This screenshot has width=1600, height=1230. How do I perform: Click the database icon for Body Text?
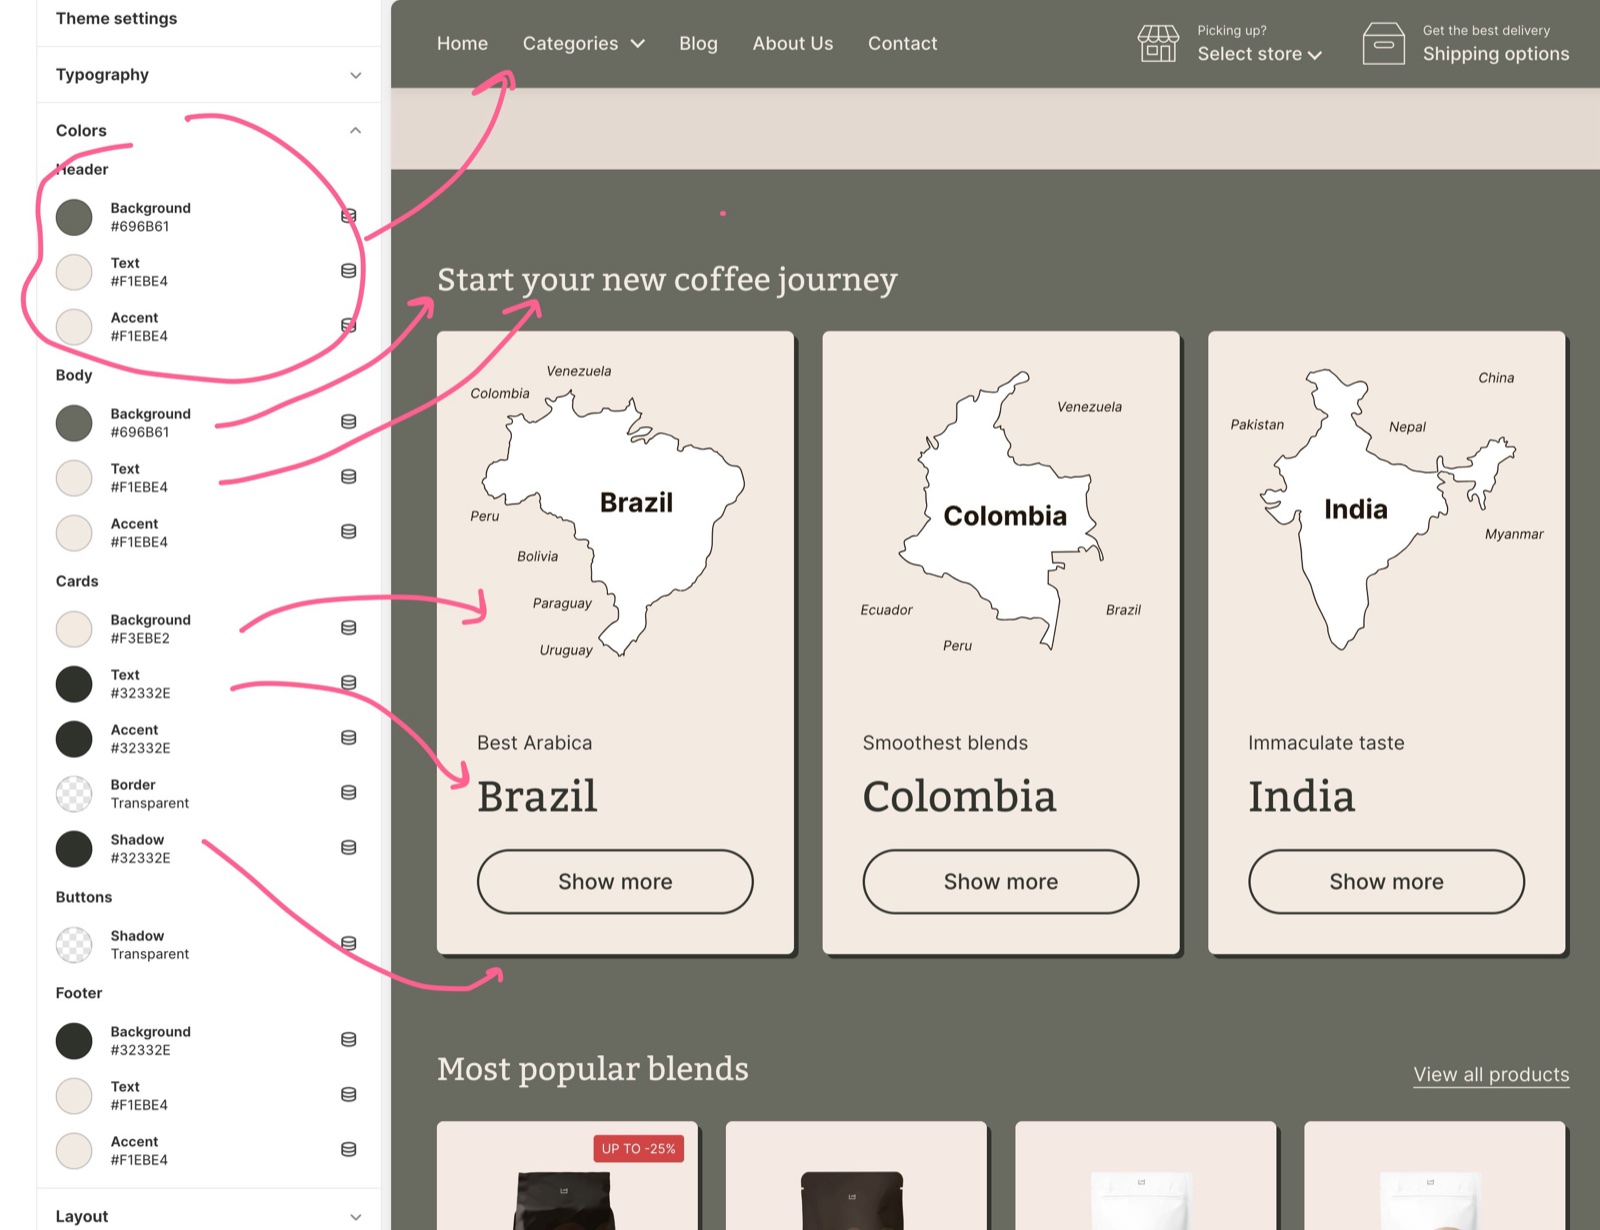(349, 477)
